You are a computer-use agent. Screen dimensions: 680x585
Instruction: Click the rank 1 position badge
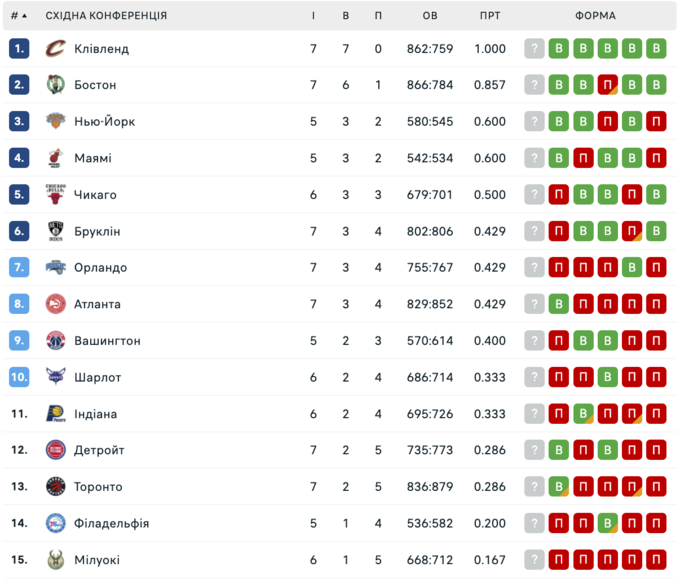tap(19, 49)
